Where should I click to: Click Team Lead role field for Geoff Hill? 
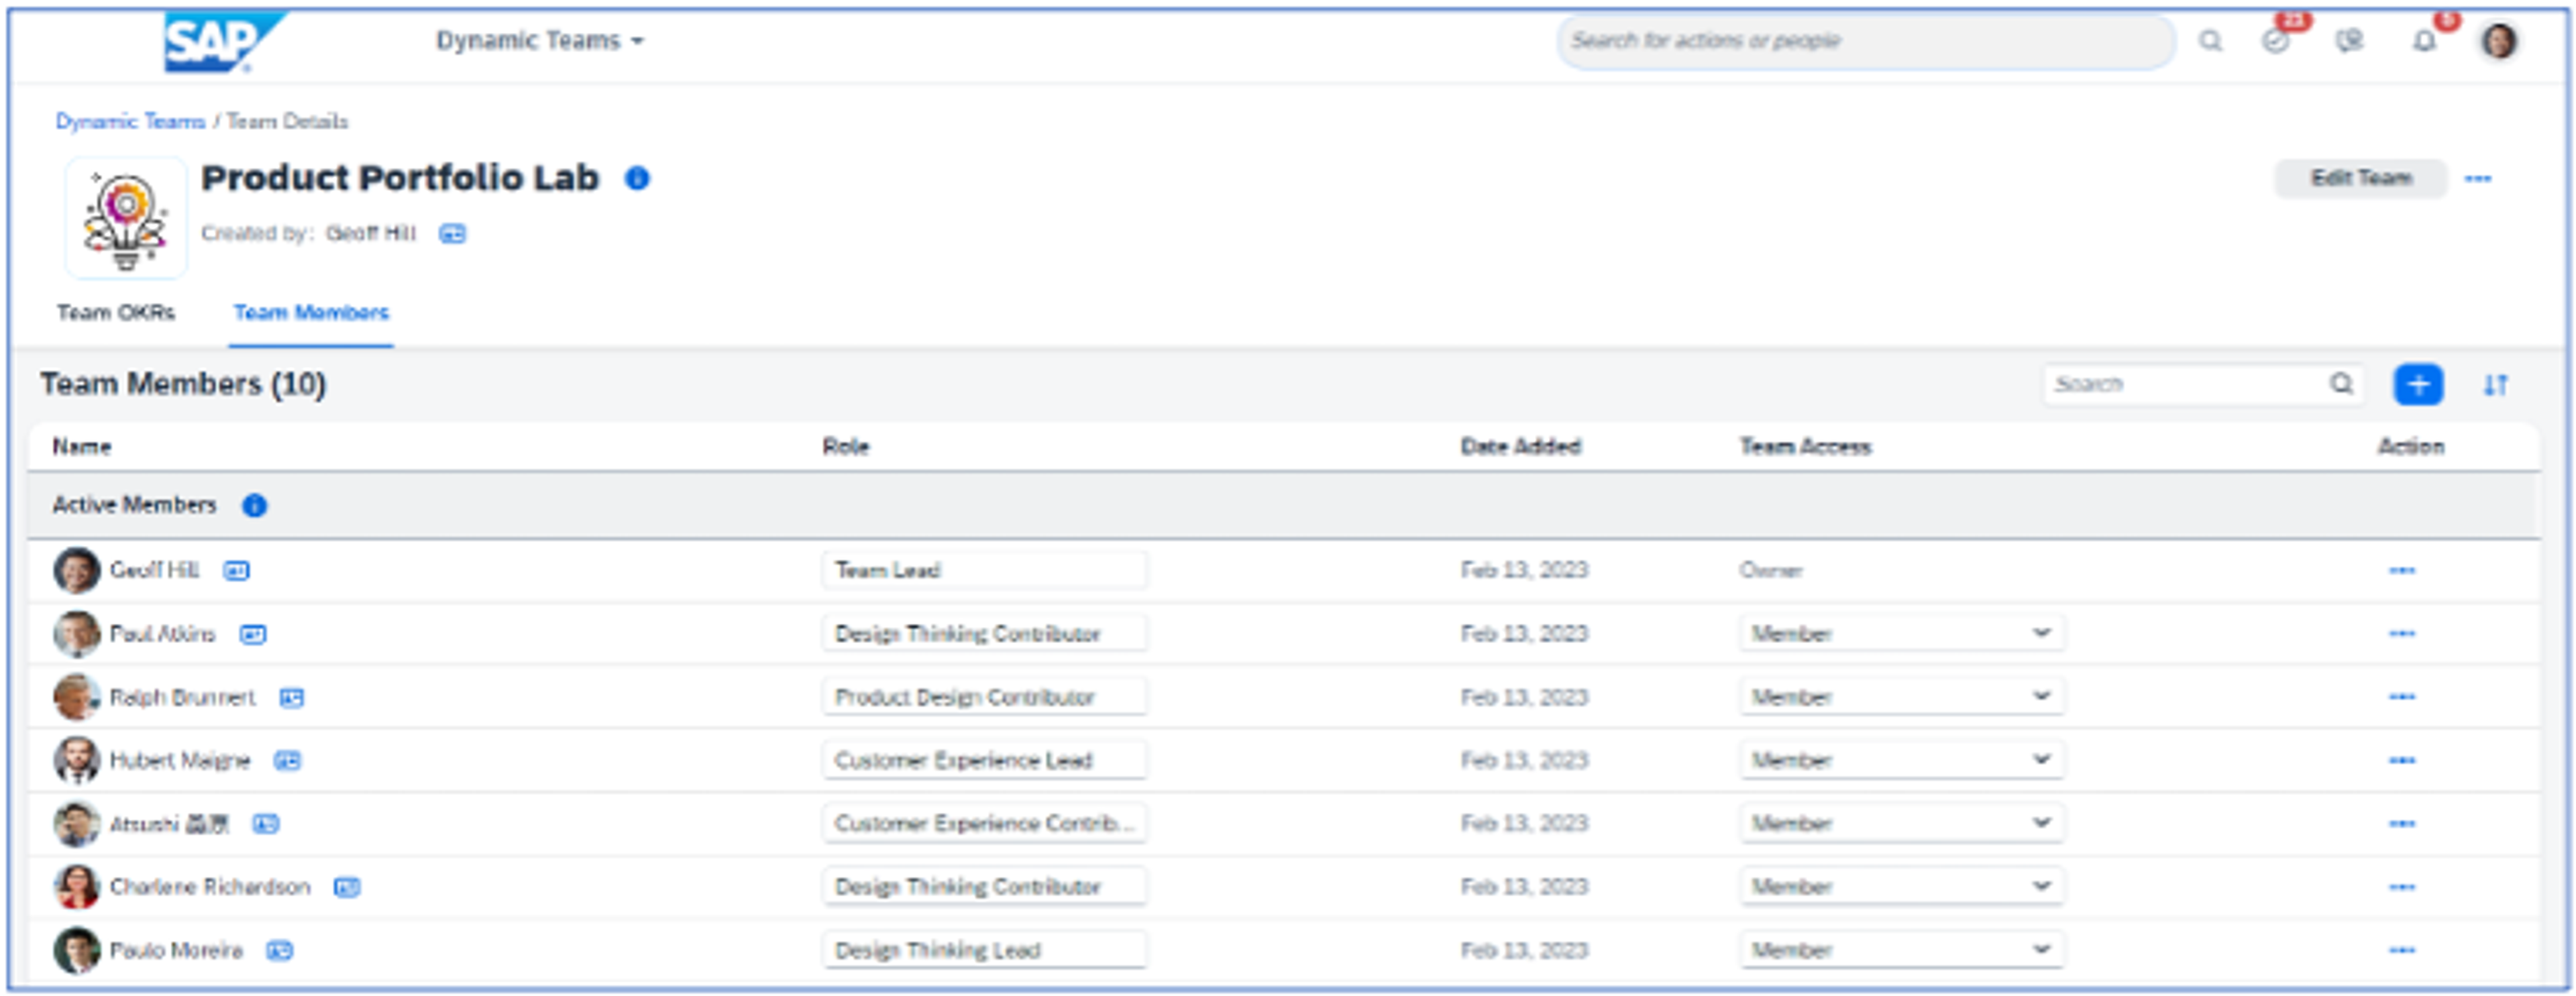coord(985,570)
